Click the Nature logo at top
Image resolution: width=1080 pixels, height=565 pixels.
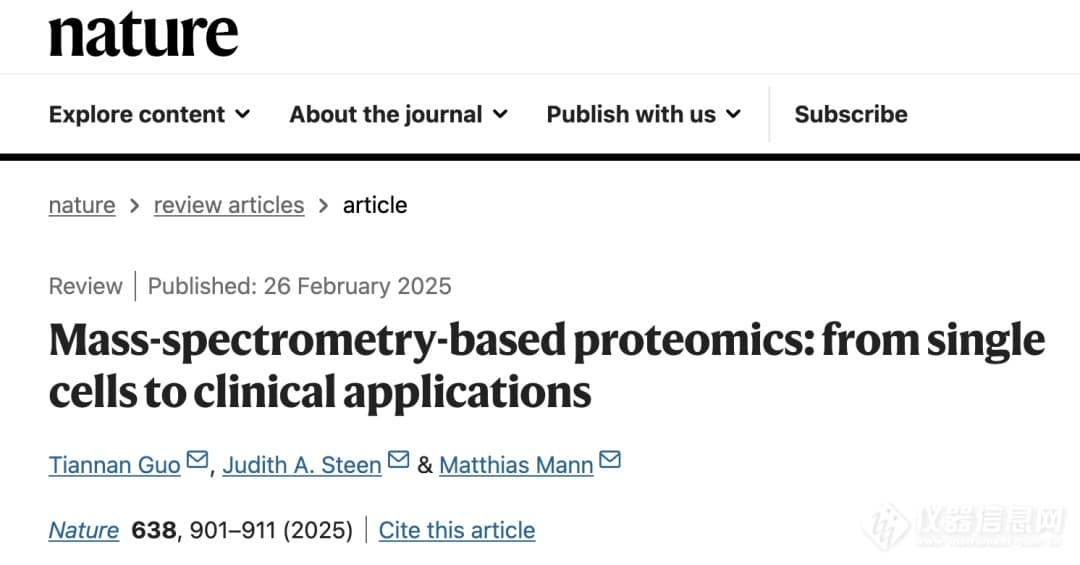pos(143,34)
